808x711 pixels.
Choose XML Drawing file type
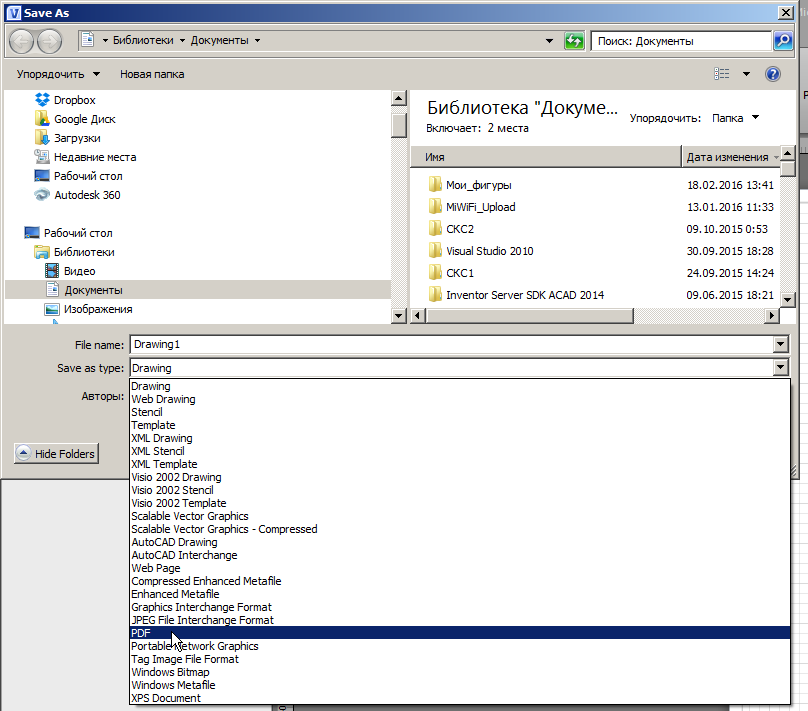(x=460, y=438)
